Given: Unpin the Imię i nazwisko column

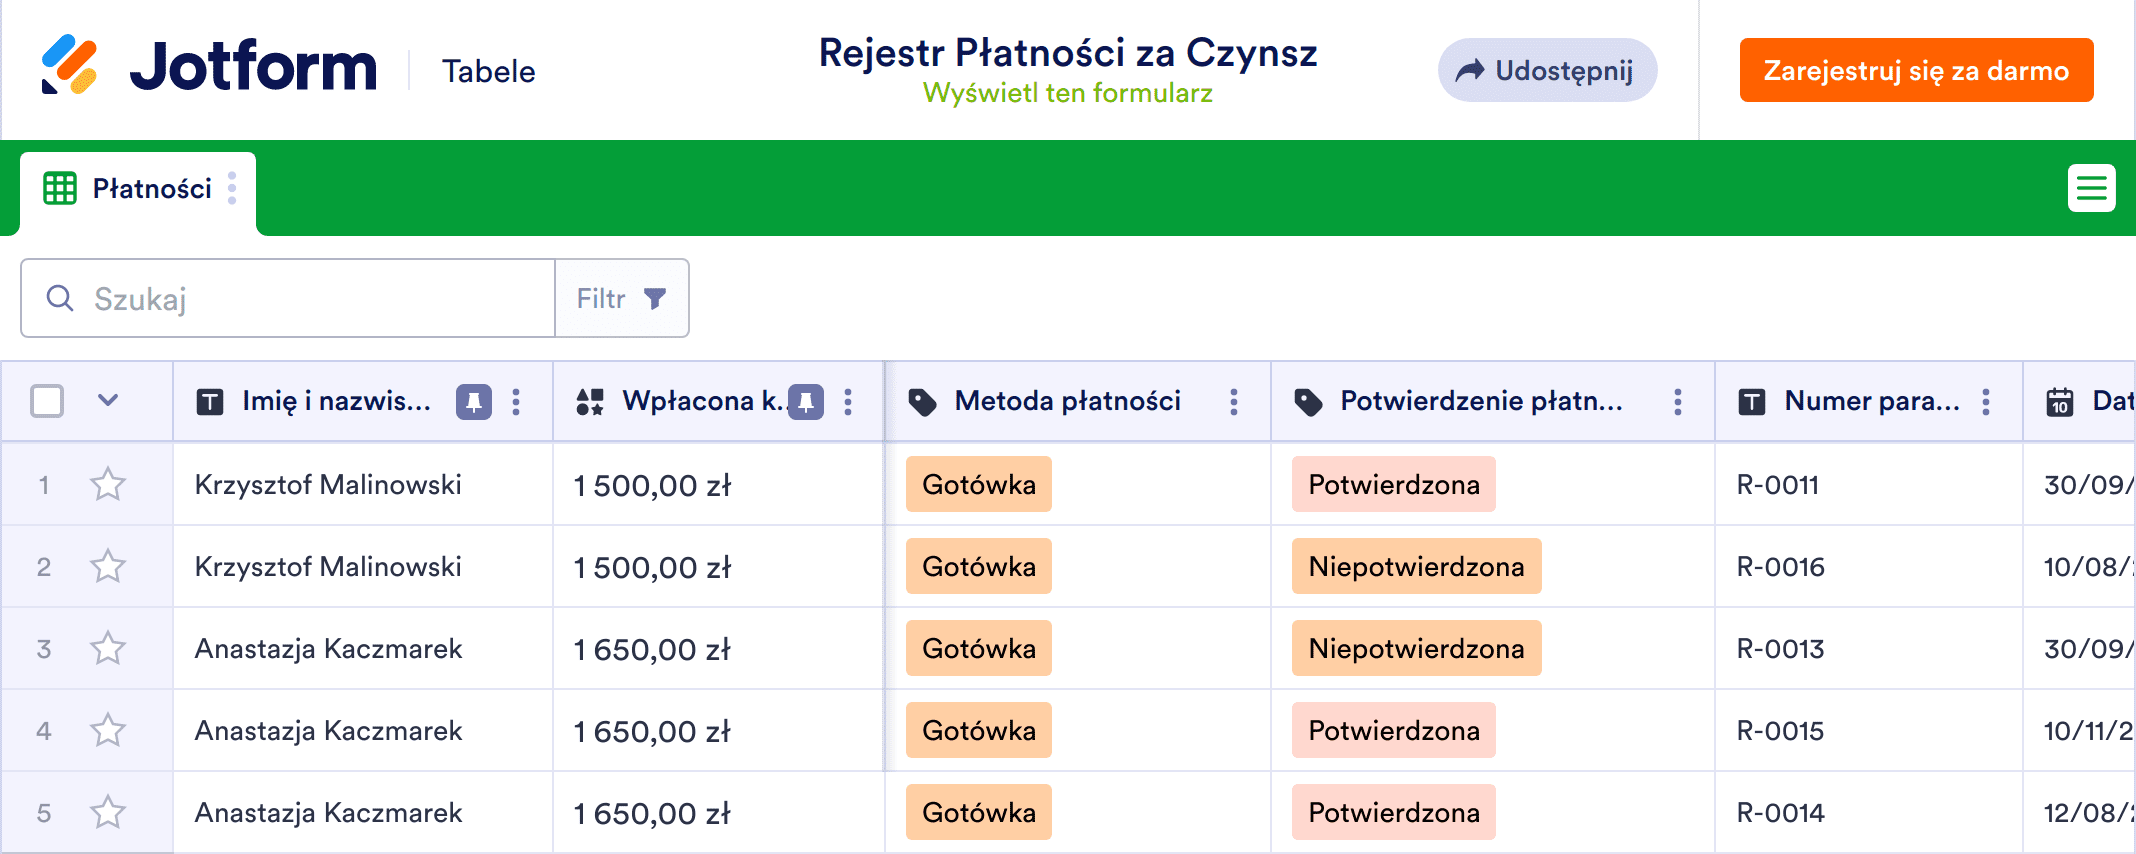Looking at the screenshot, I should 473,402.
